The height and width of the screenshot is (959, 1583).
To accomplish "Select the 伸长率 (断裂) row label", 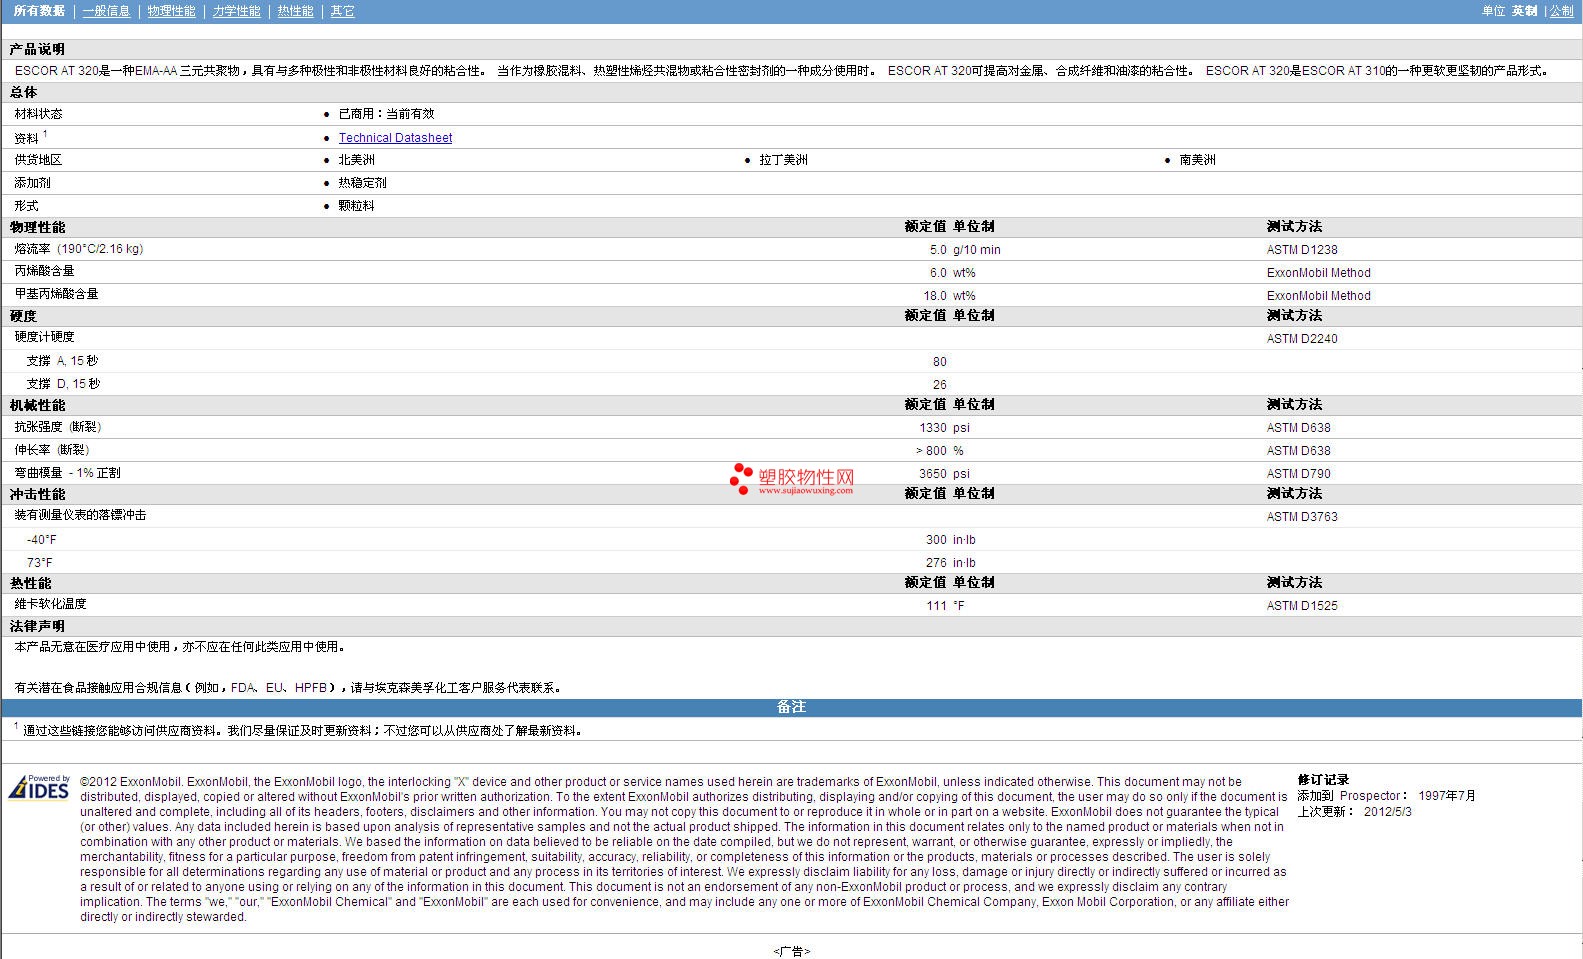I will click(51, 450).
